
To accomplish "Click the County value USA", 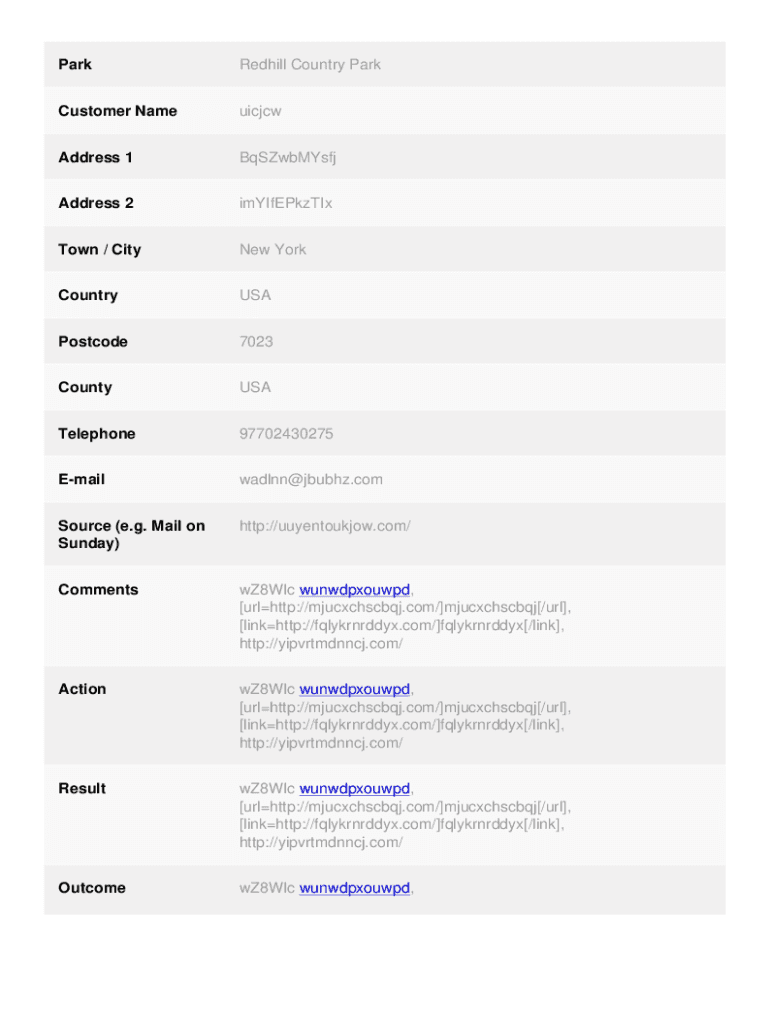I will (x=255, y=387).
